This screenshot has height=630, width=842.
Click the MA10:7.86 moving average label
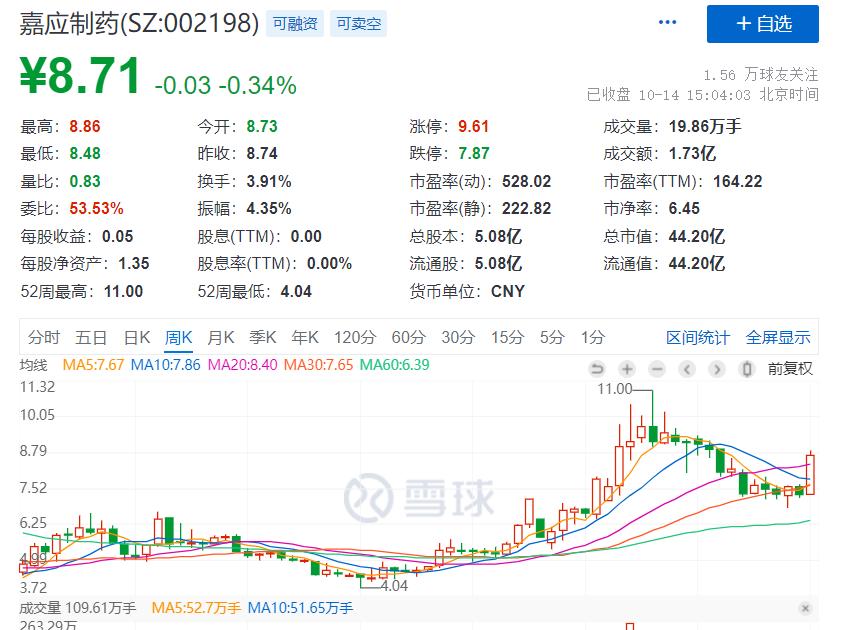[165, 365]
